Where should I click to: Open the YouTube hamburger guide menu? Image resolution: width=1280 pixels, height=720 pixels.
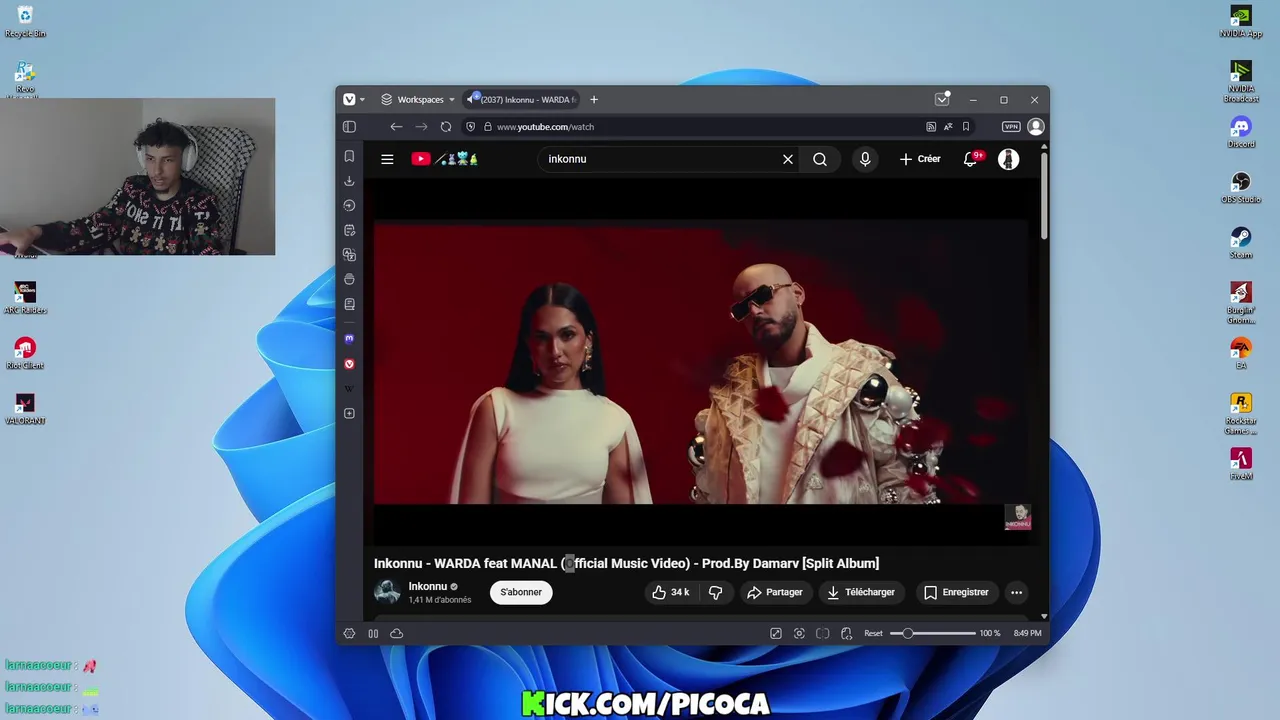click(387, 159)
